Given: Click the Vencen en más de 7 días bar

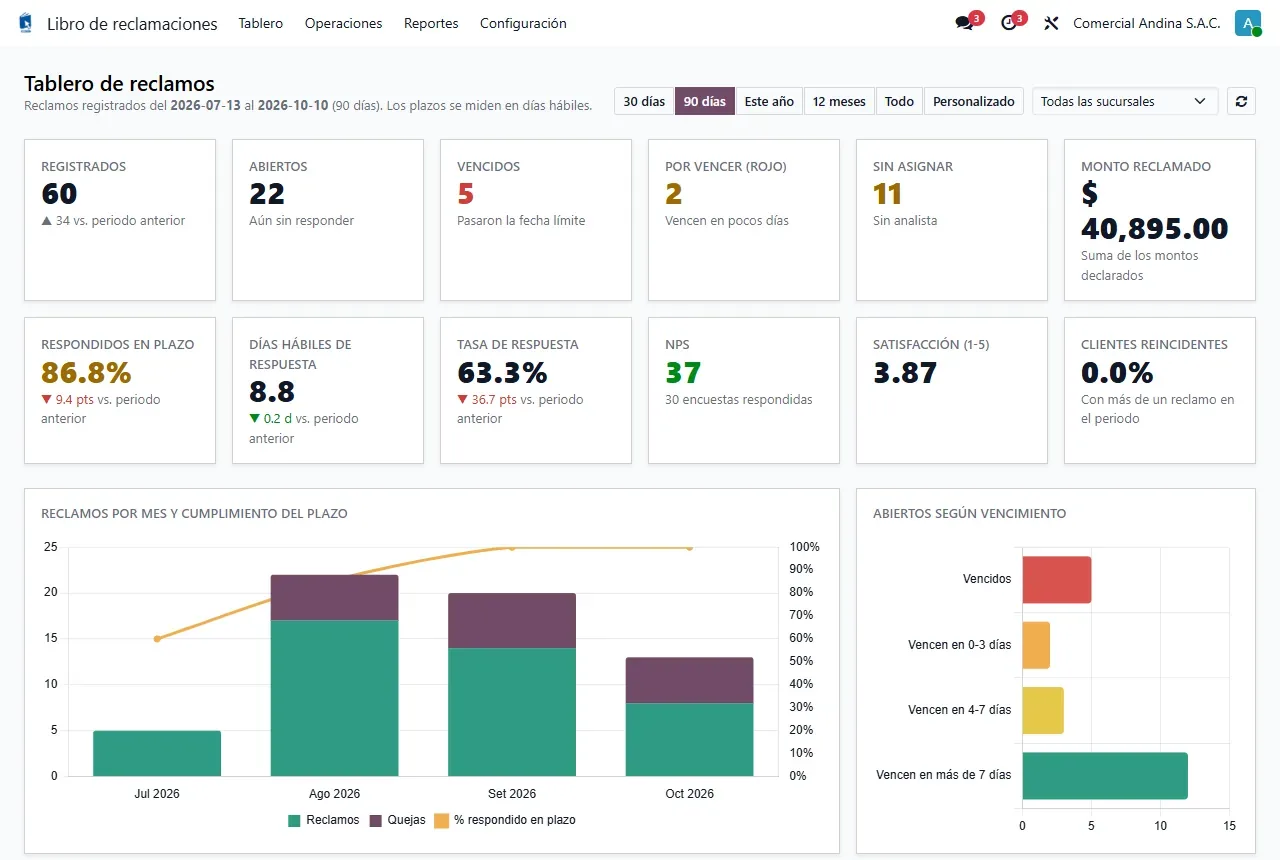Looking at the screenshot, I should (1105, 775).
